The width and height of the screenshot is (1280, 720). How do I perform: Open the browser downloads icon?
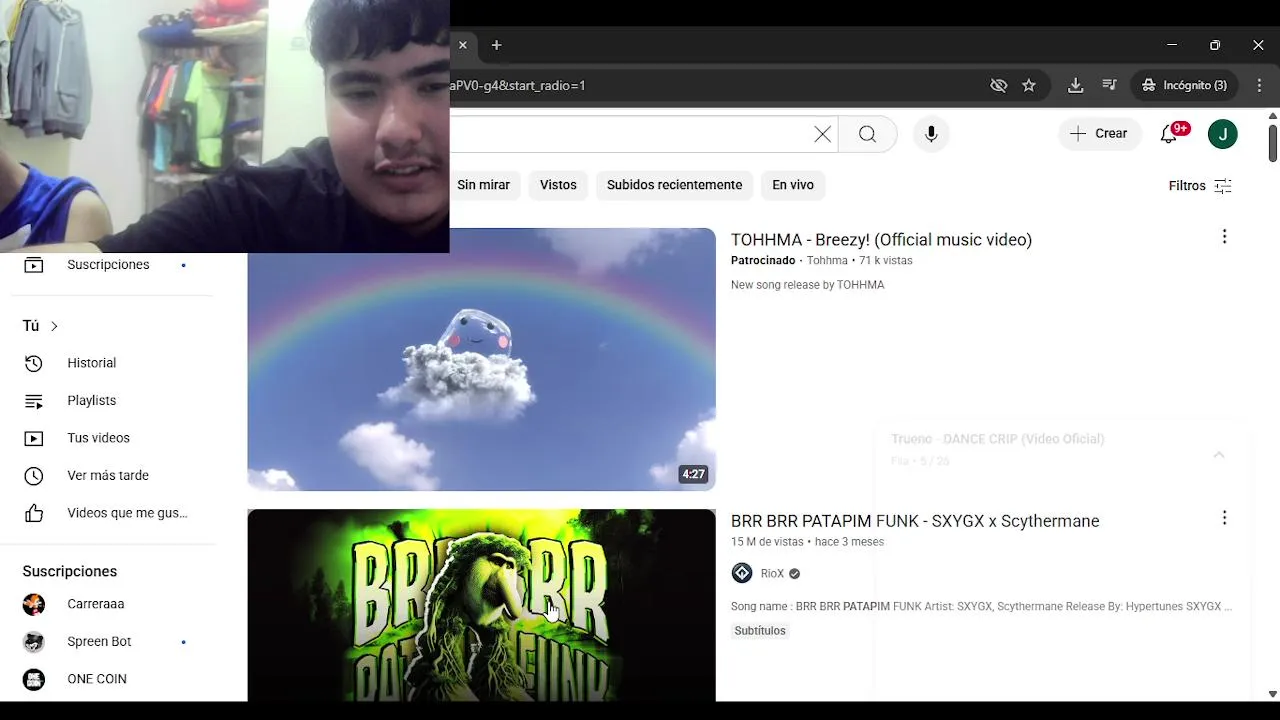pyautogui.click(x=1075, y=85)
